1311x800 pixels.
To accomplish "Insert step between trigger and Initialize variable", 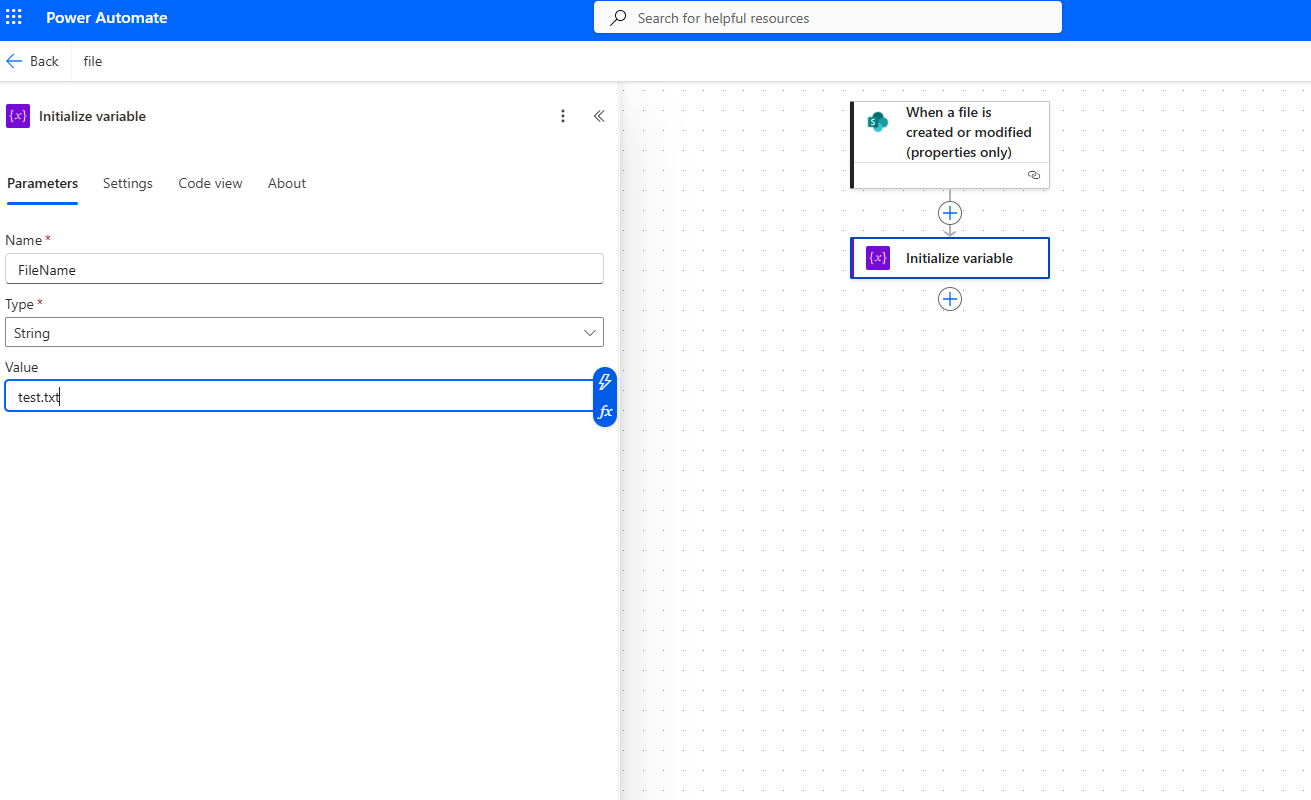I will 950,213.
